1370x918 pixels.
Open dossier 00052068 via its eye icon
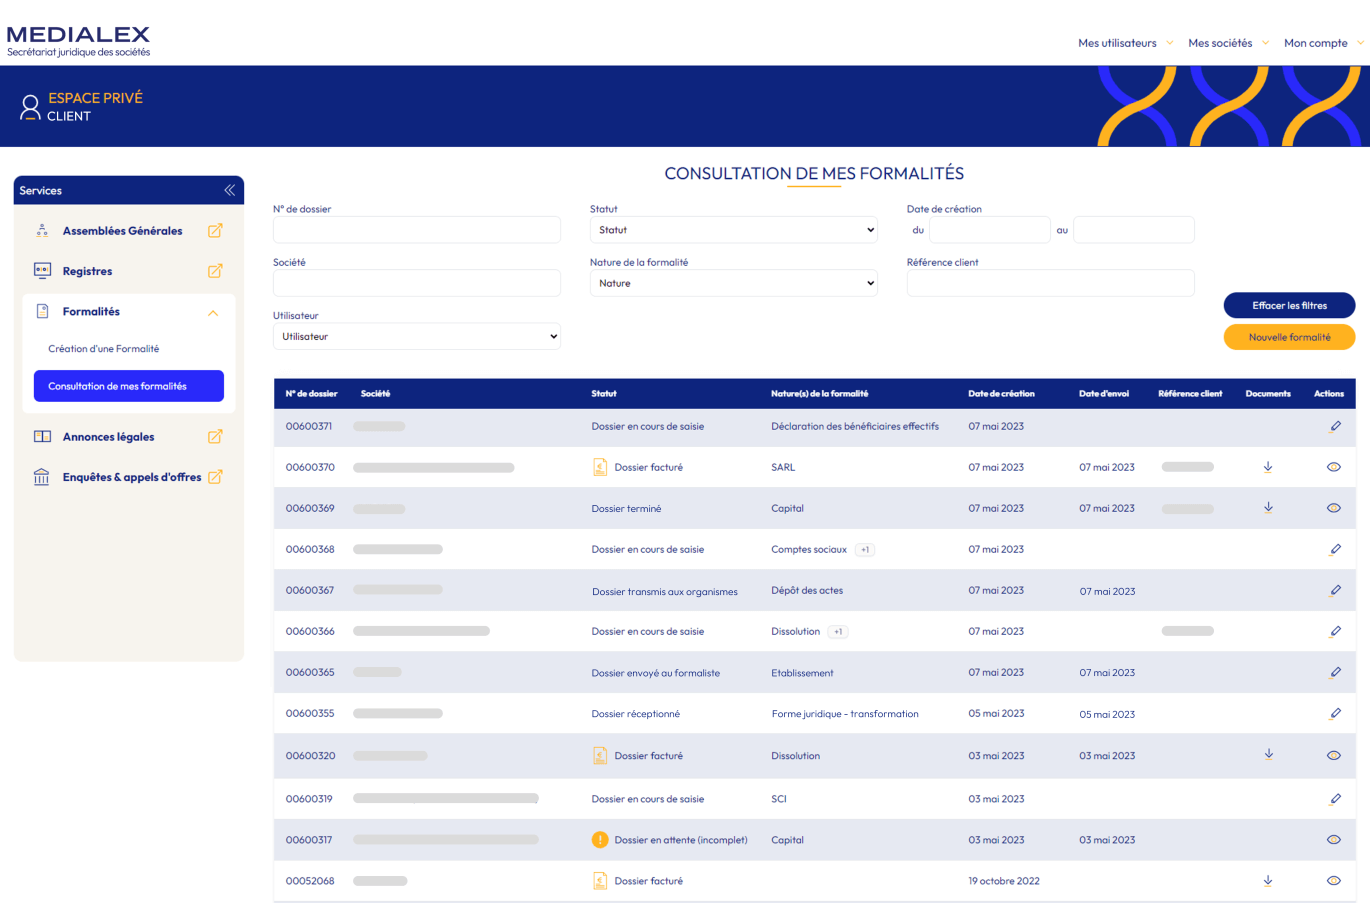tap(1334, 881)
